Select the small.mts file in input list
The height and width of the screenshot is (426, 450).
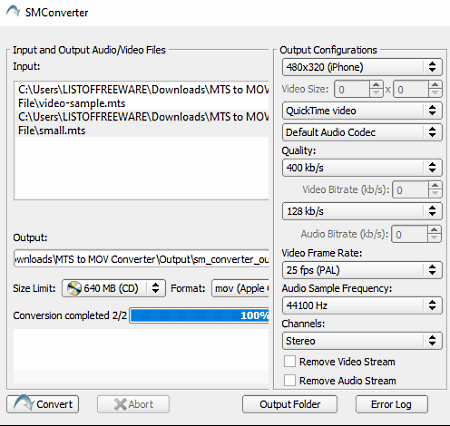[142, 124]
